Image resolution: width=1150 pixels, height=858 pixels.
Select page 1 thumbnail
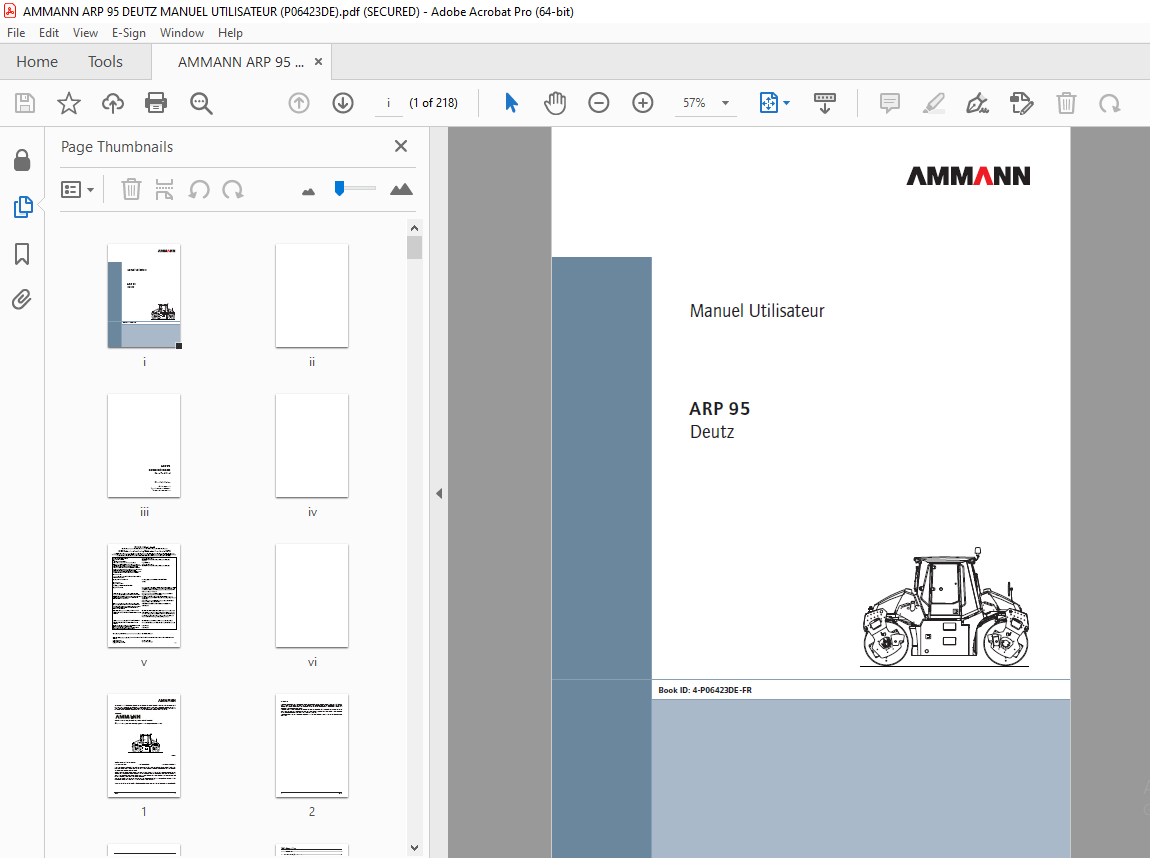point(144,746)
